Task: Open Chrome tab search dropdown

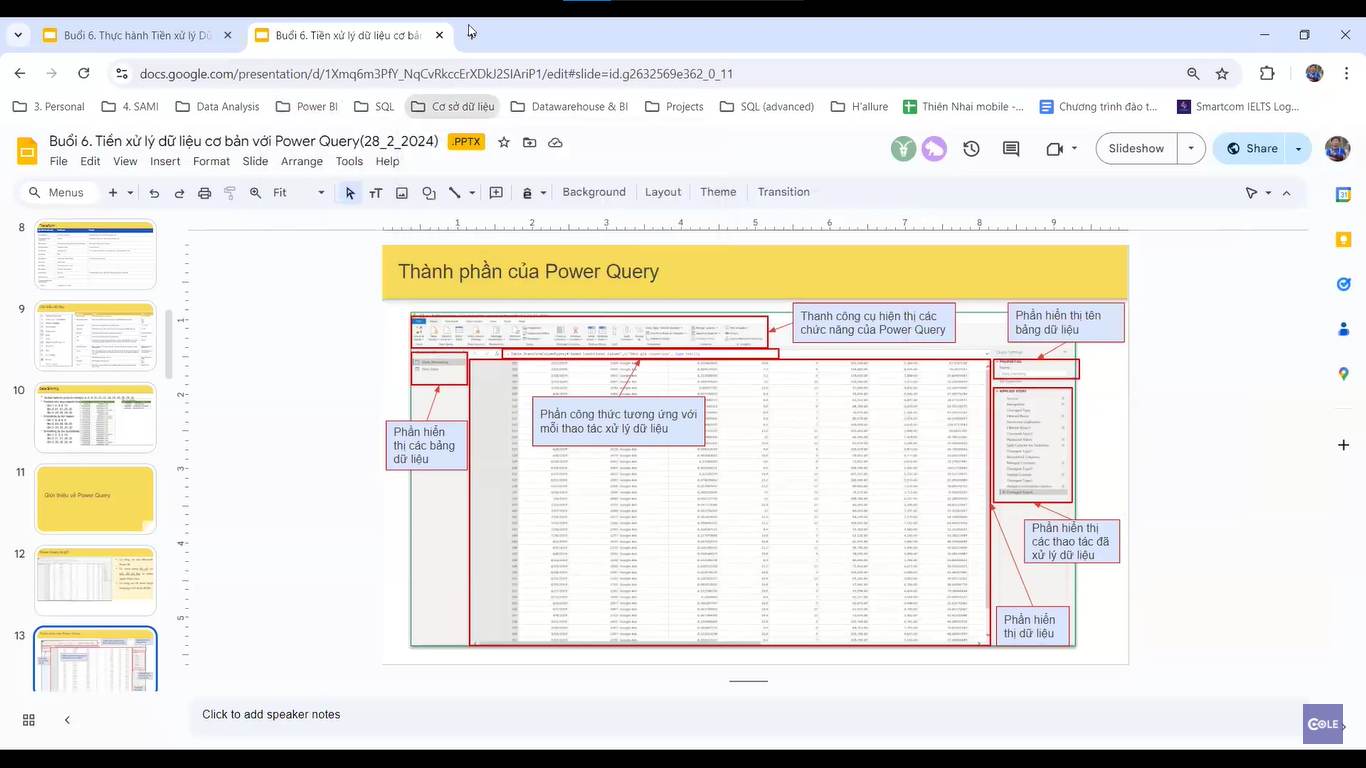Action: point(18,35)
